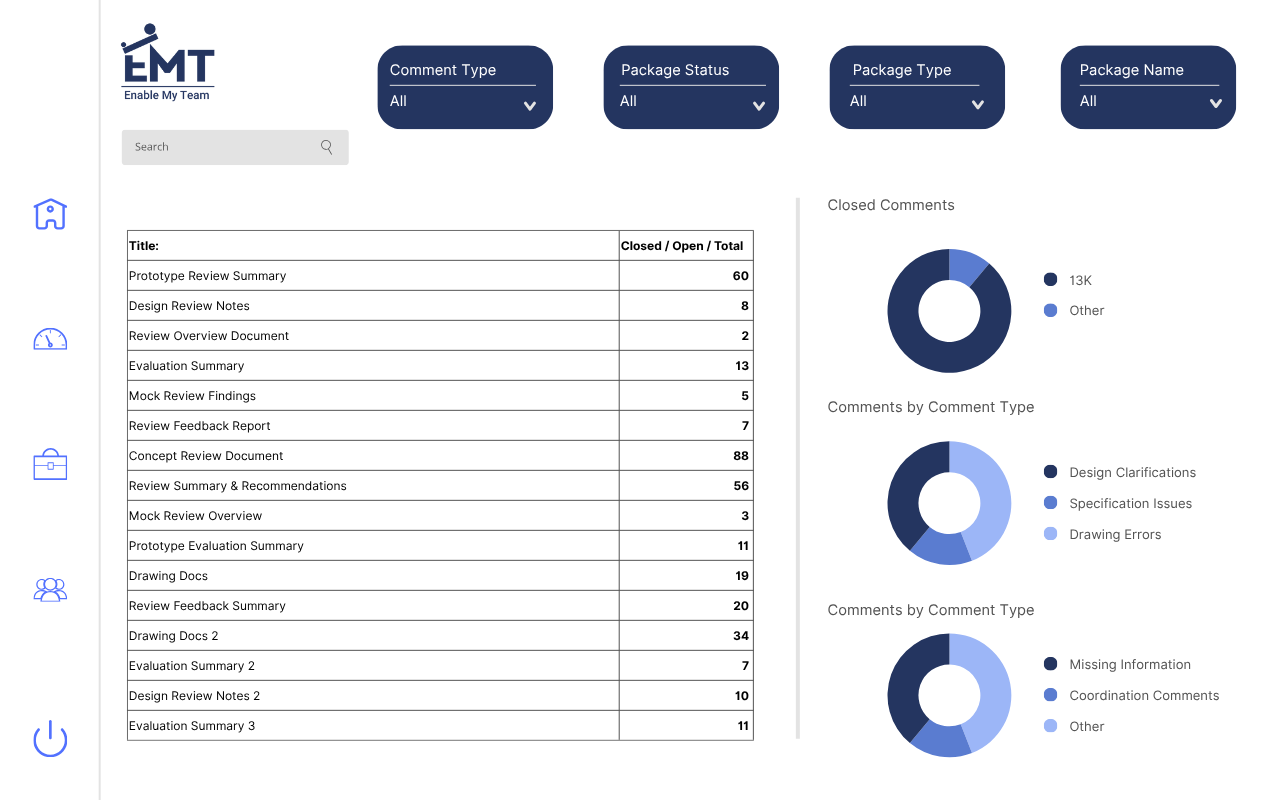This screenshot has height=800, width=1280.
Task: Toggle the Coordination Comments legend item
Action: pyautogui.click(x=1143, y=696)
